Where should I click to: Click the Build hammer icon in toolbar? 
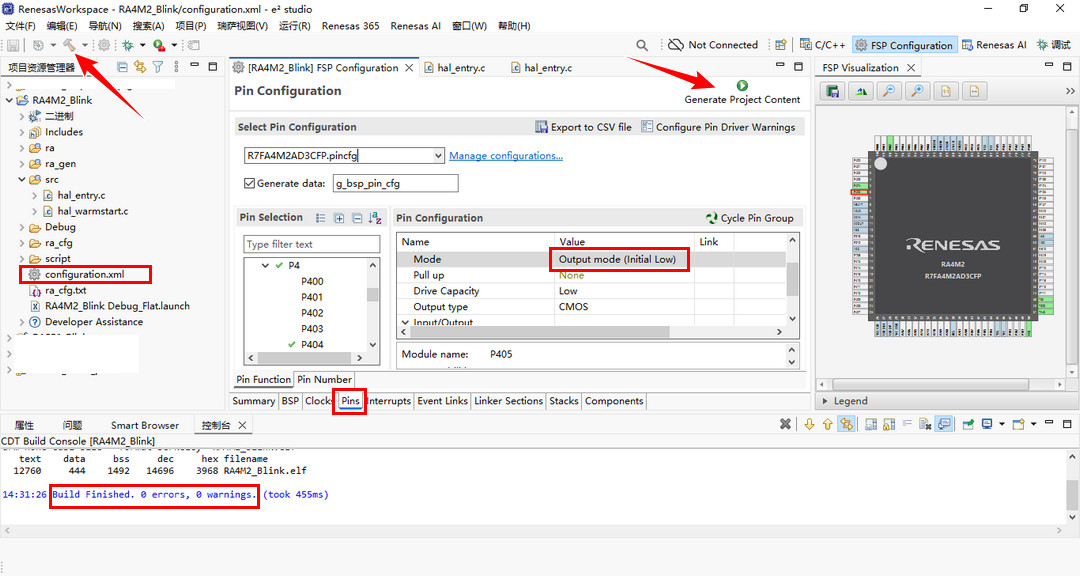(70, 45)
